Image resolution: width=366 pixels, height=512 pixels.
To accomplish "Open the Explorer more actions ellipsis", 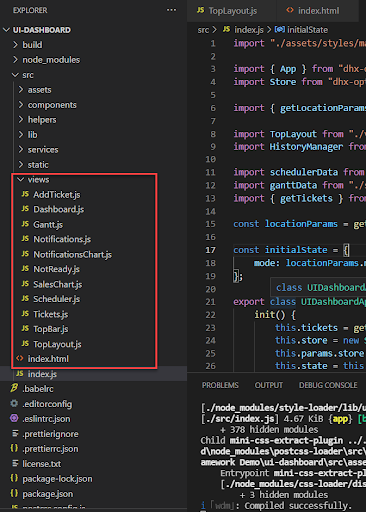I will pyautogui.click(x=171, y=10).
